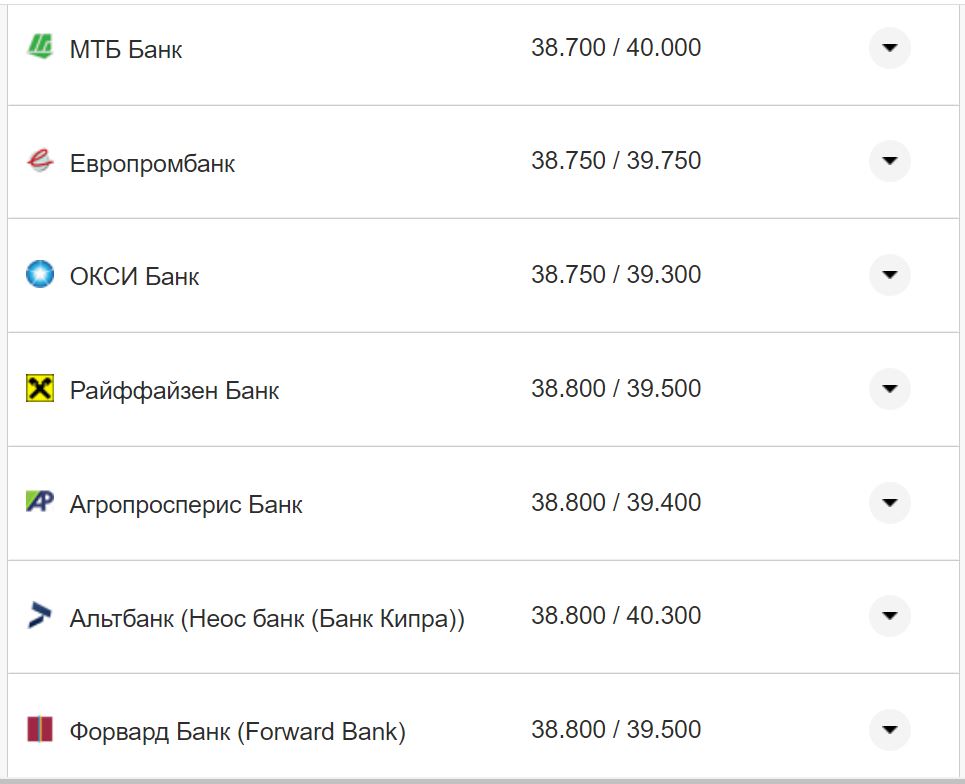Select Альтбанк (Неос банк) bank name
Viewport: 965px width, 784px height.
267,618
